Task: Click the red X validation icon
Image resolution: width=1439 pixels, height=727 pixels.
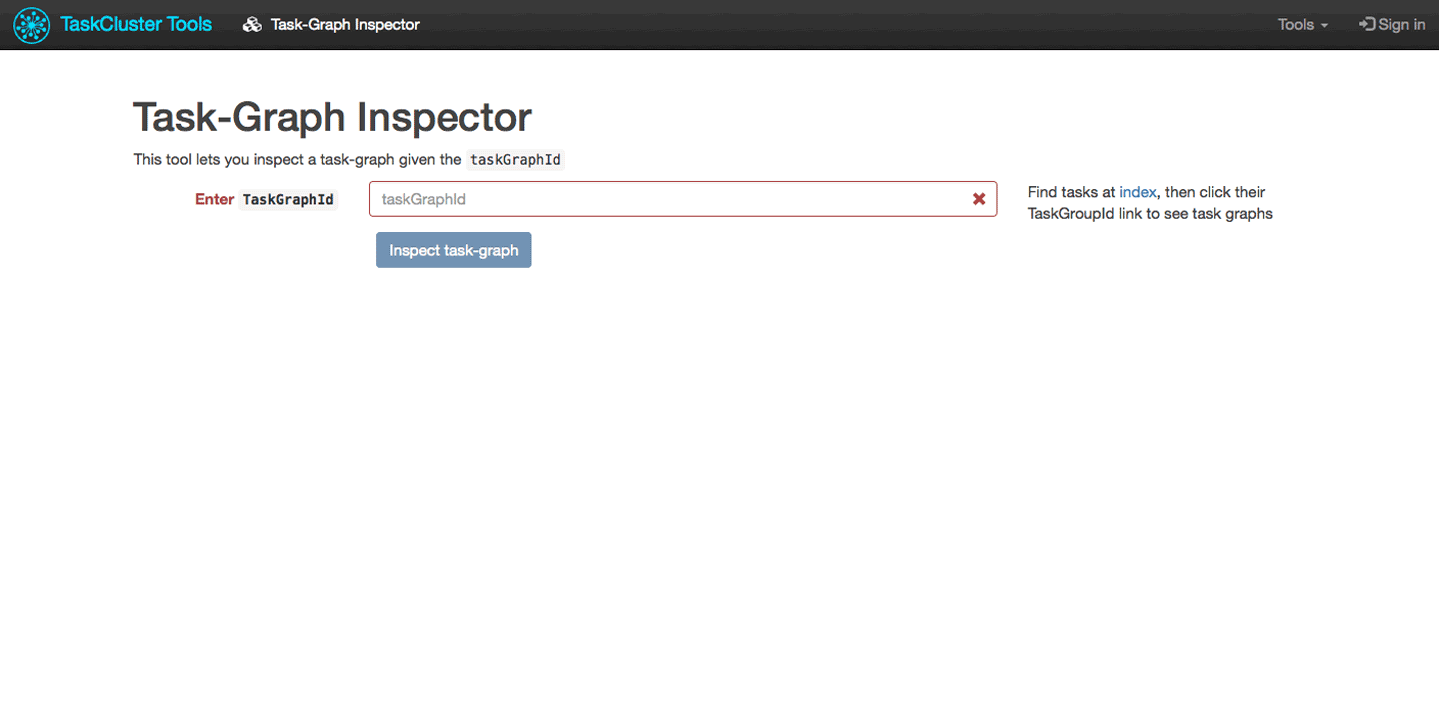Action: [x=979, y=199]
